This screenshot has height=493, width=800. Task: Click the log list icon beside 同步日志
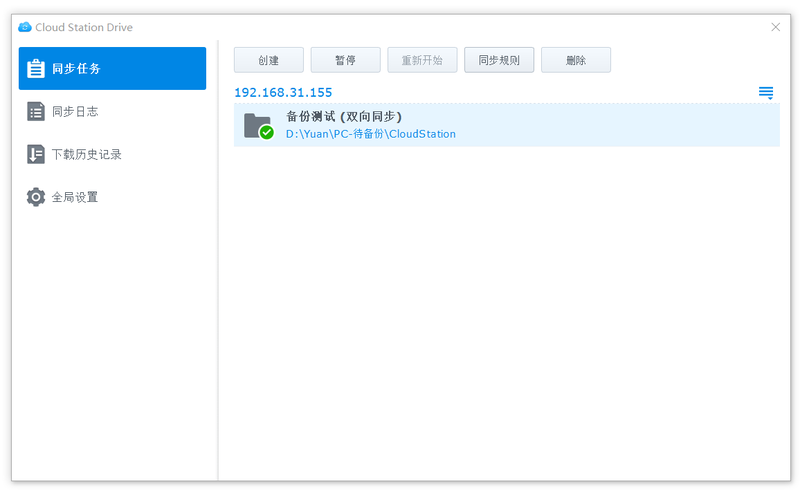pos(36,112)
